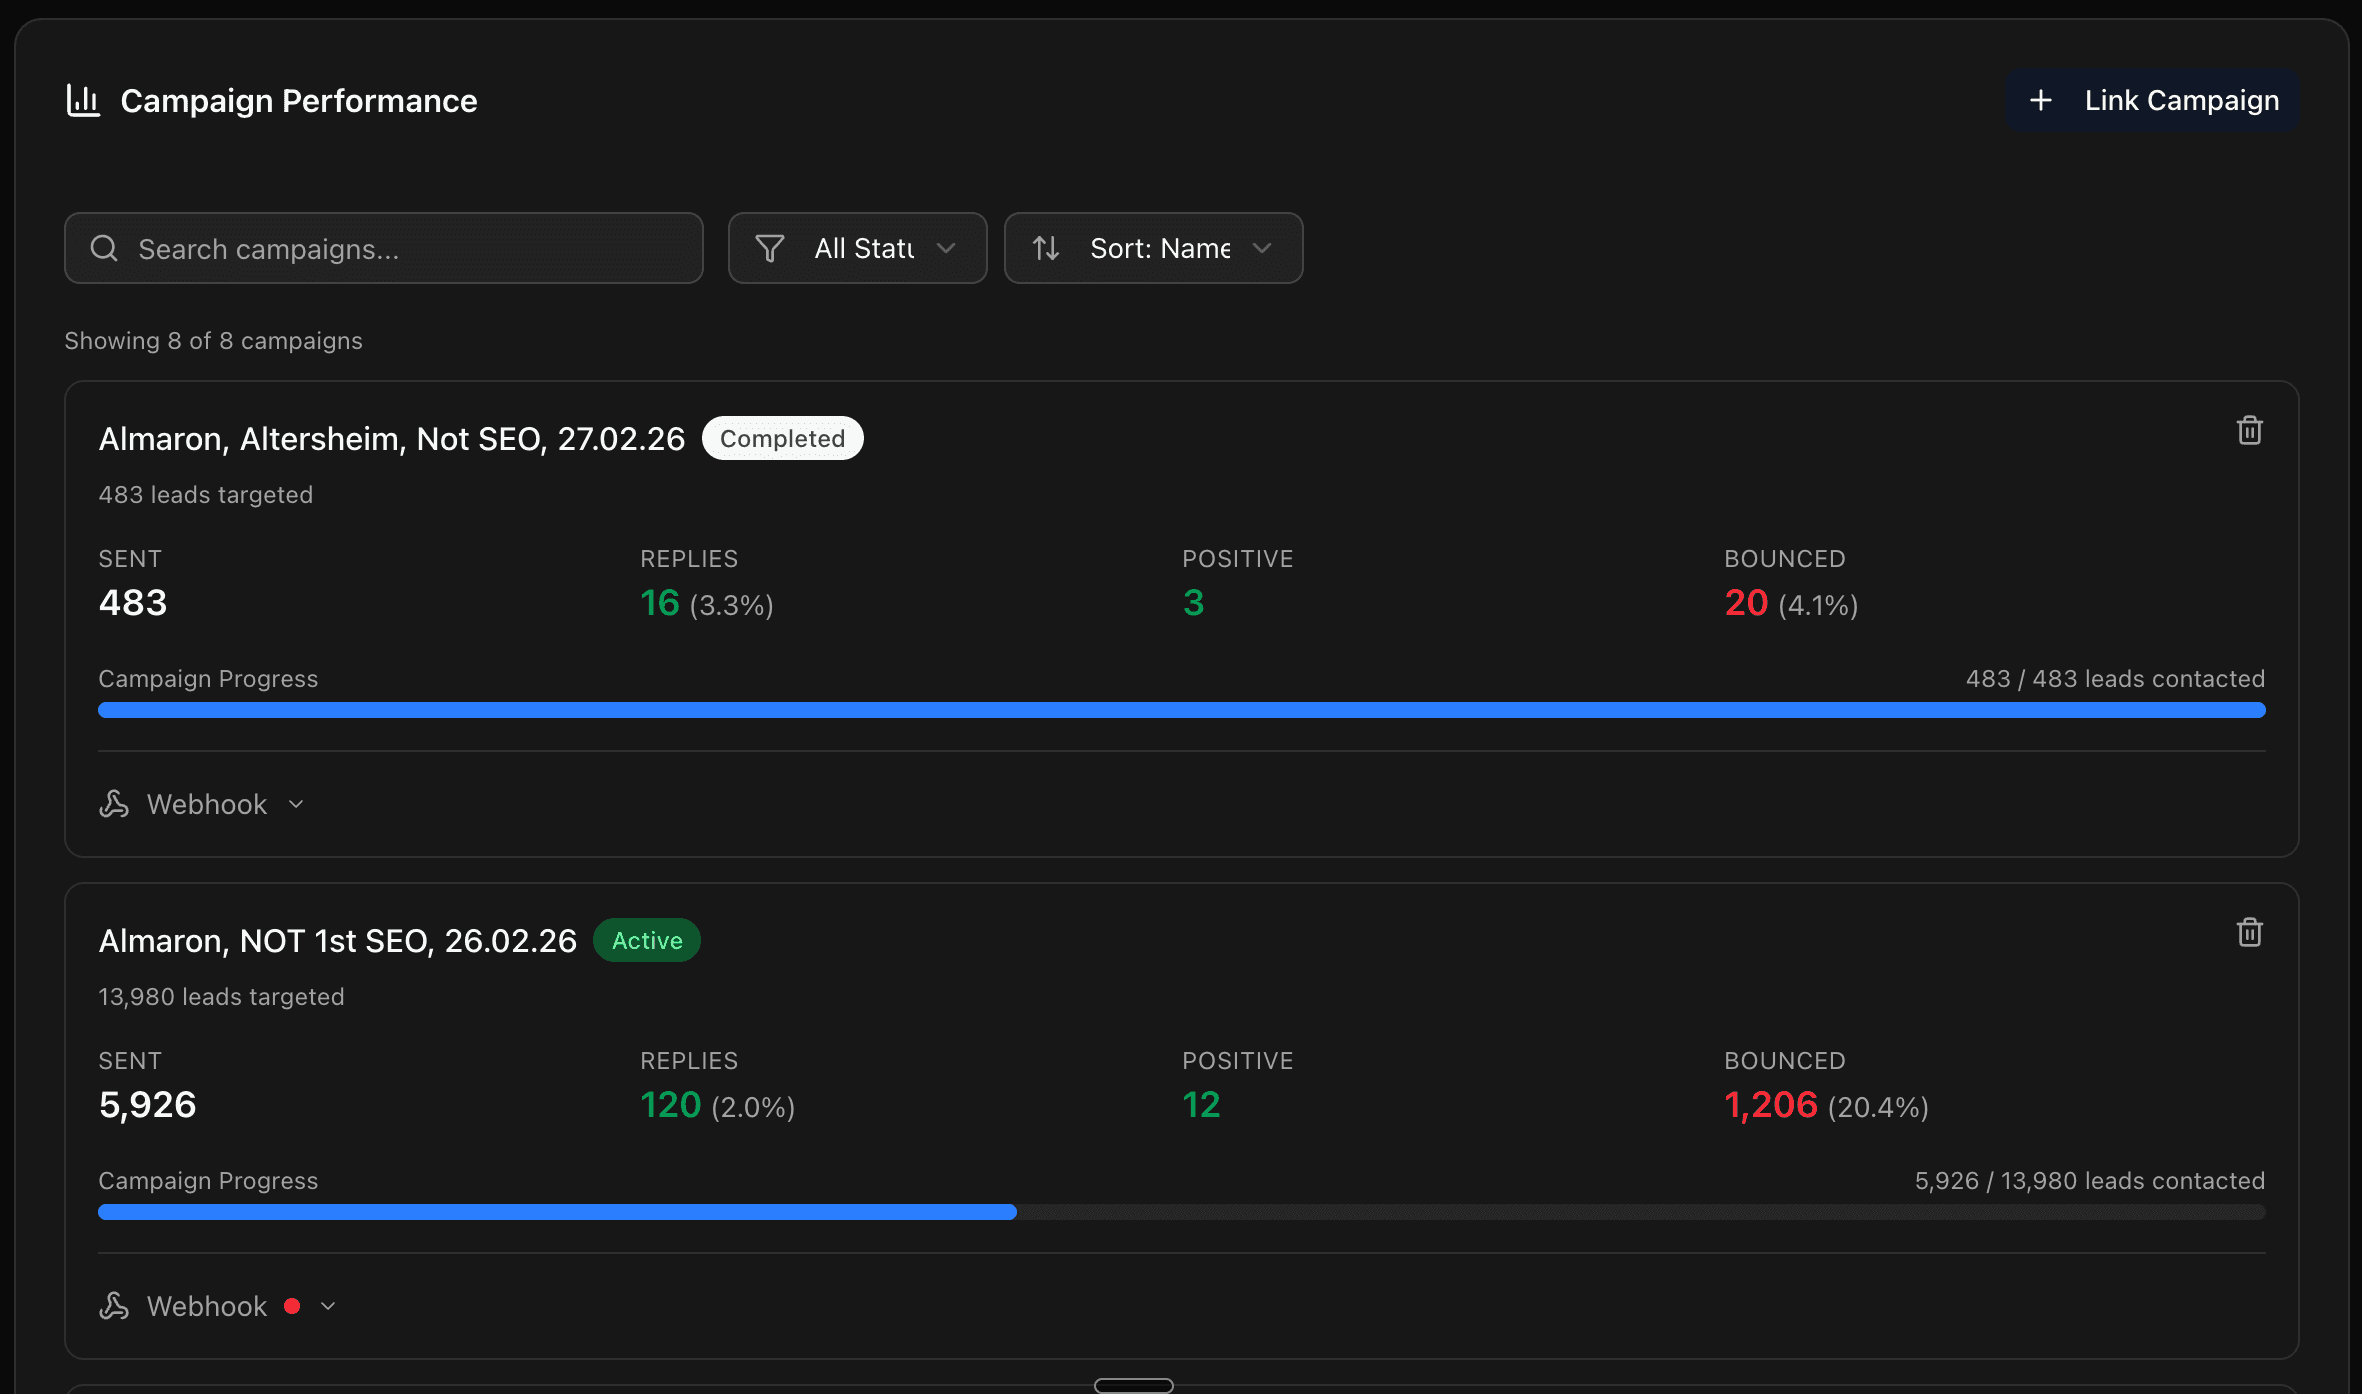This screenshot has width=2362, height=1394.
Task: Toggle the Completed status badge
Action: coord(782,438)
